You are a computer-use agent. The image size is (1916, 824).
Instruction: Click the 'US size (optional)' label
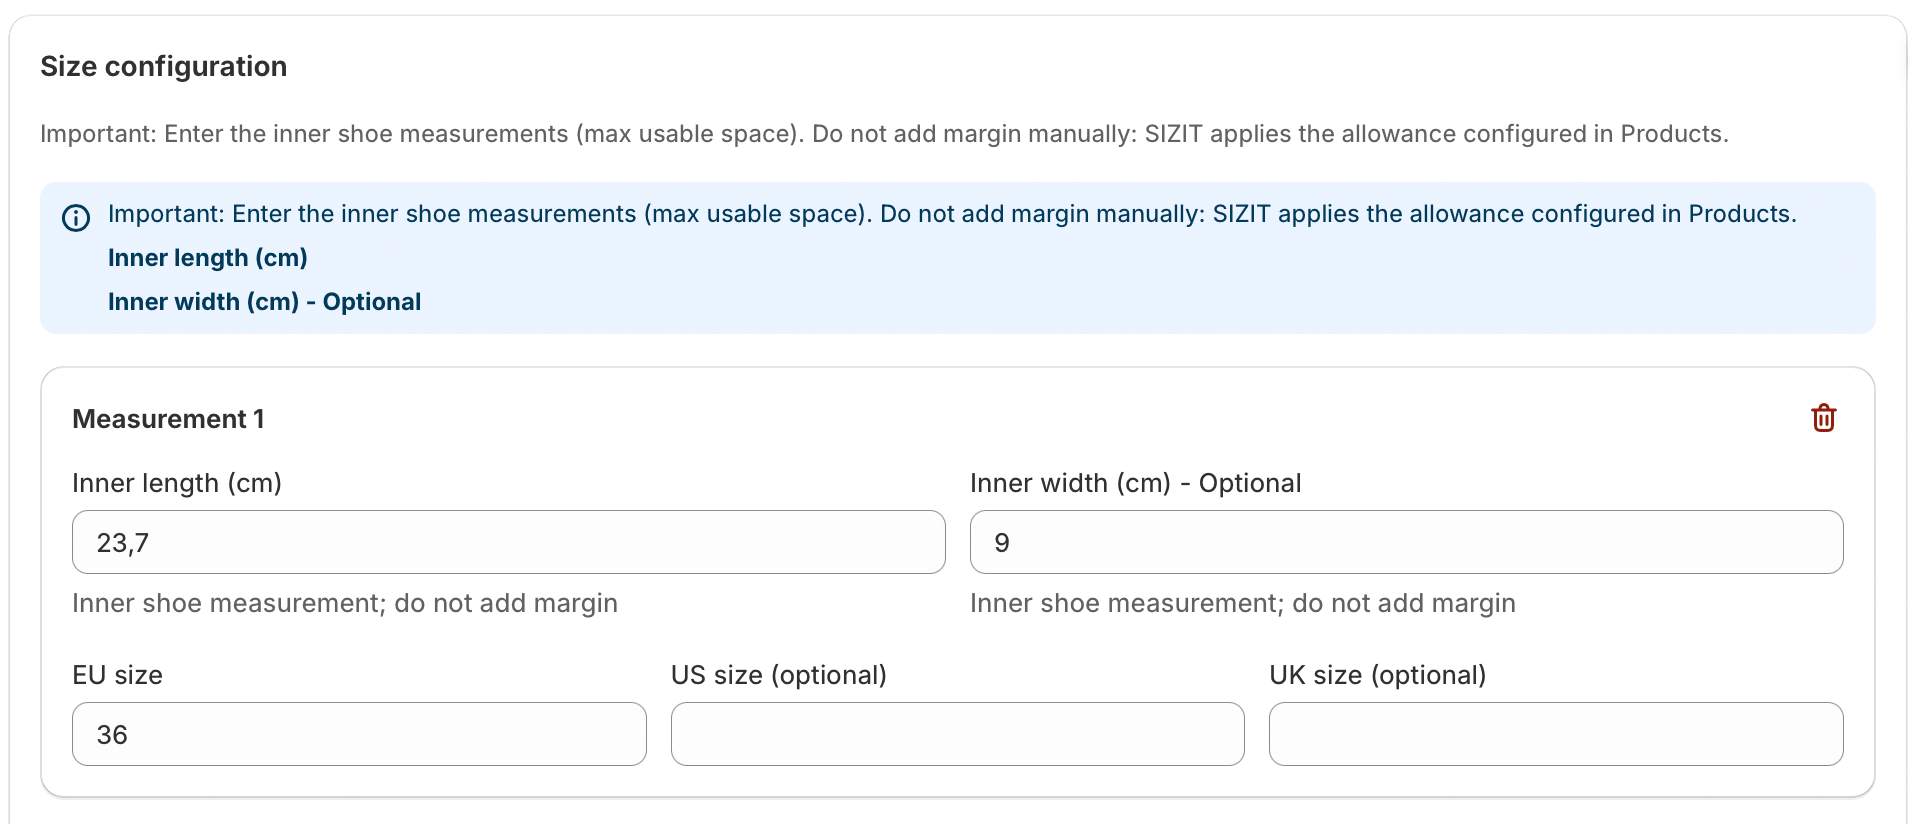[x=778, y=675]
